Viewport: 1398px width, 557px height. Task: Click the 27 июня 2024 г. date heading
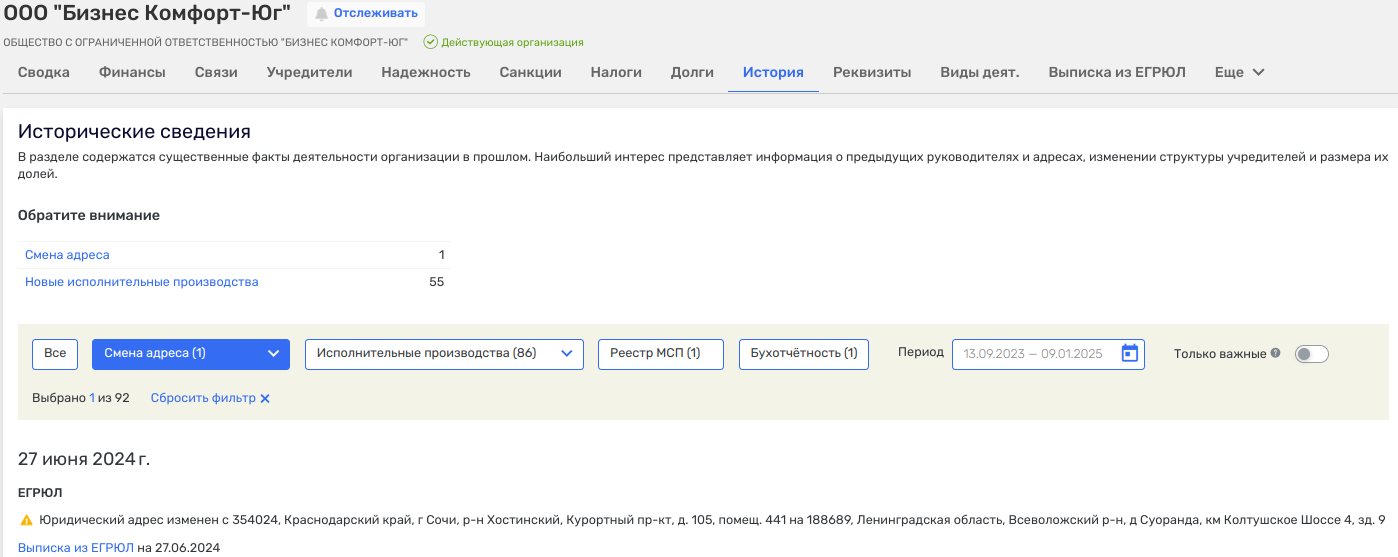[x=84, y=459]
